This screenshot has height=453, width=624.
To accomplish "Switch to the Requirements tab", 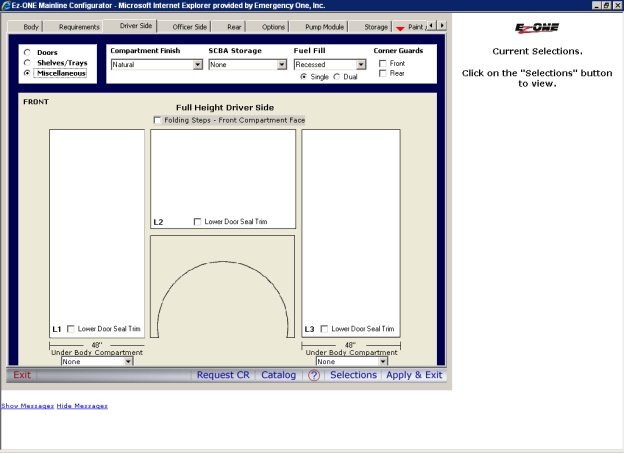I will click(x=79, y=27).
